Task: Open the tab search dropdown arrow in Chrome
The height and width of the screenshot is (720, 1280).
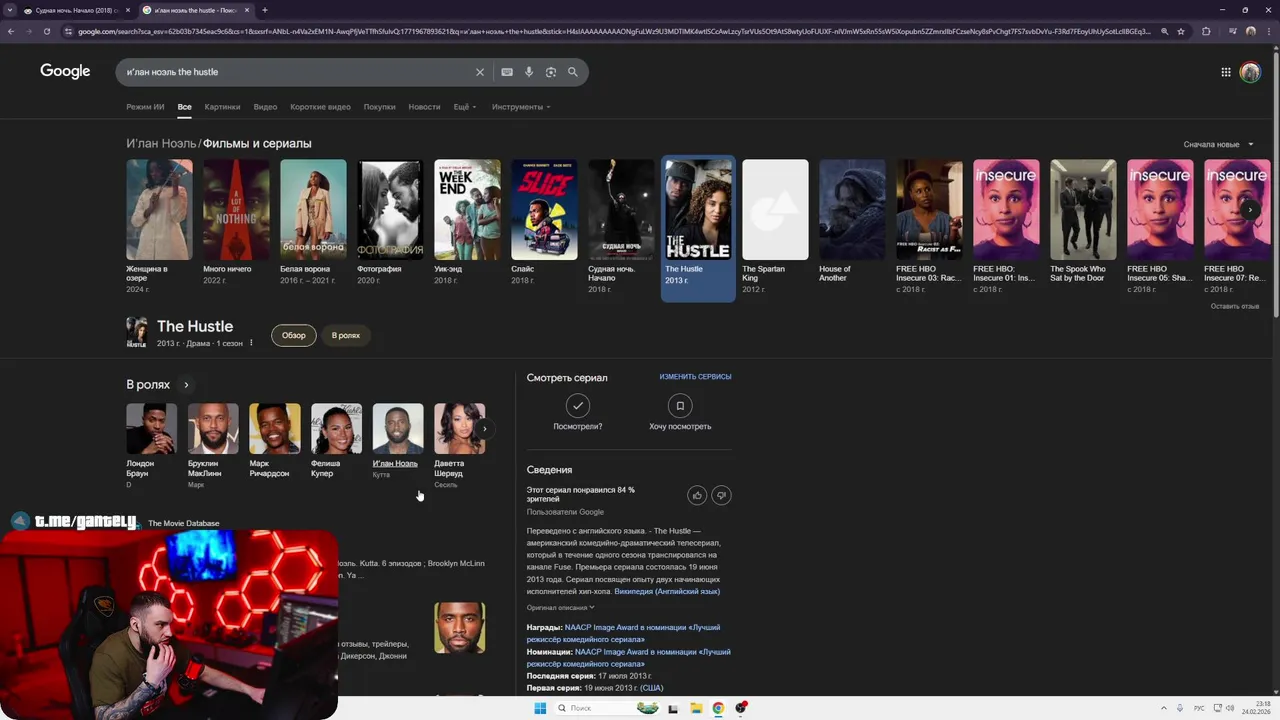Action: pyautogui.click(x=10, y=10)
